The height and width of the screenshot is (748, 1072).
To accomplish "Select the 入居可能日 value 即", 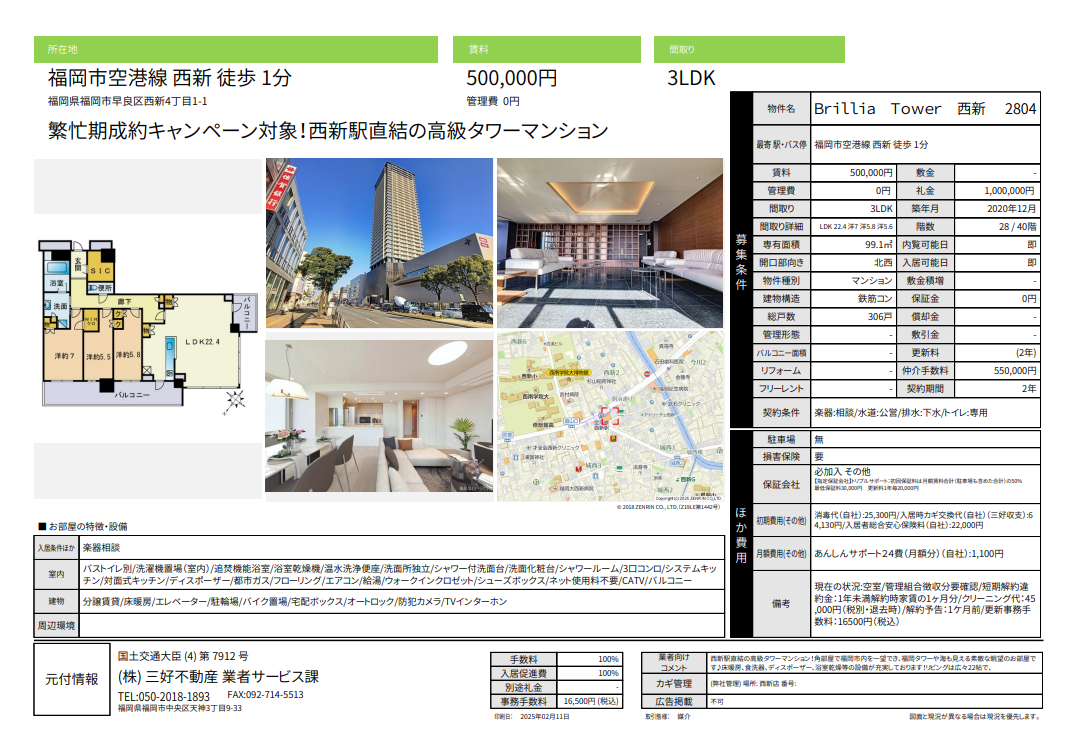I will click(x=1032, y=263).
